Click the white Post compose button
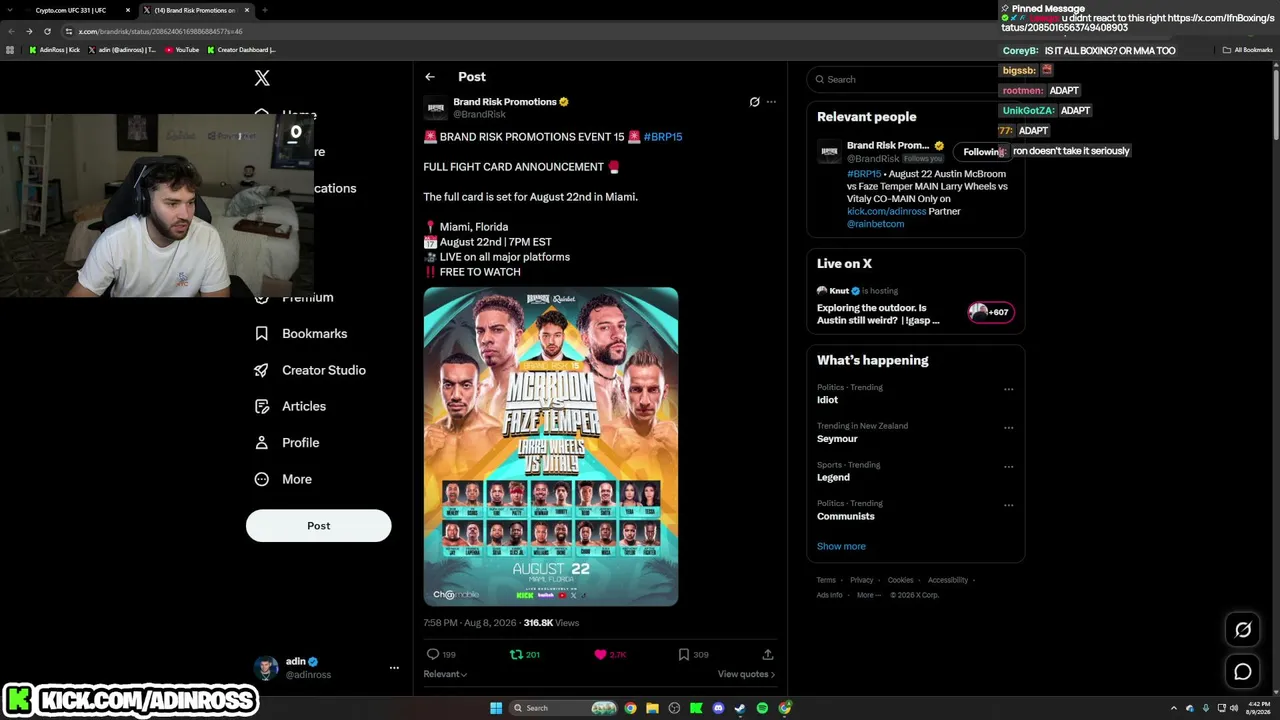 319,526
